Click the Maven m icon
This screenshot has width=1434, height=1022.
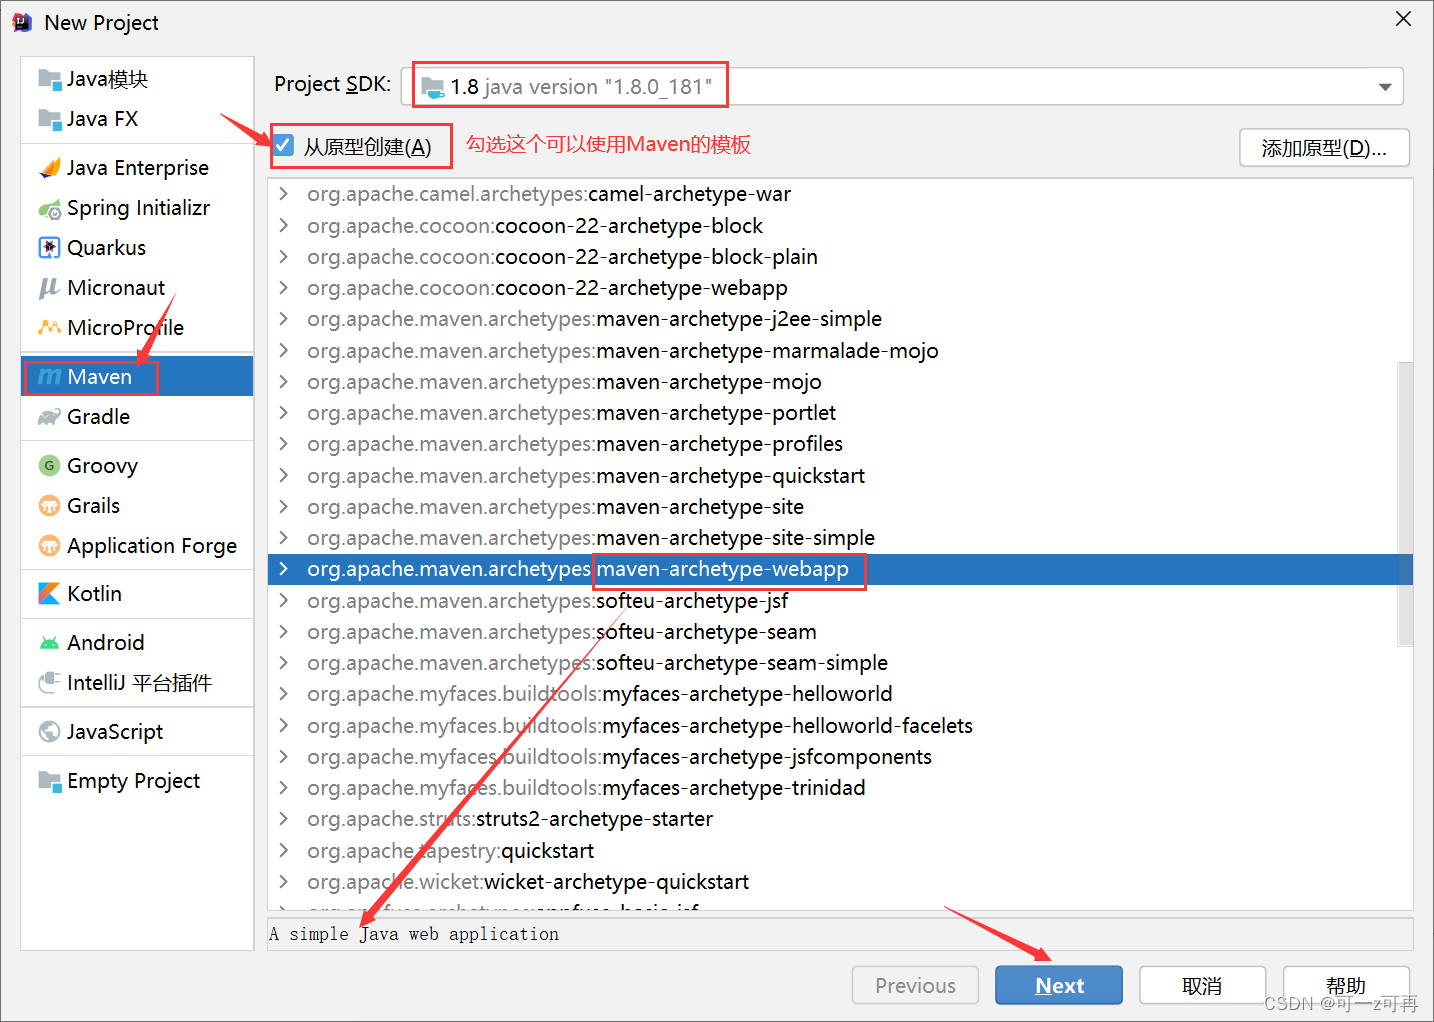(x=49, y=377)
